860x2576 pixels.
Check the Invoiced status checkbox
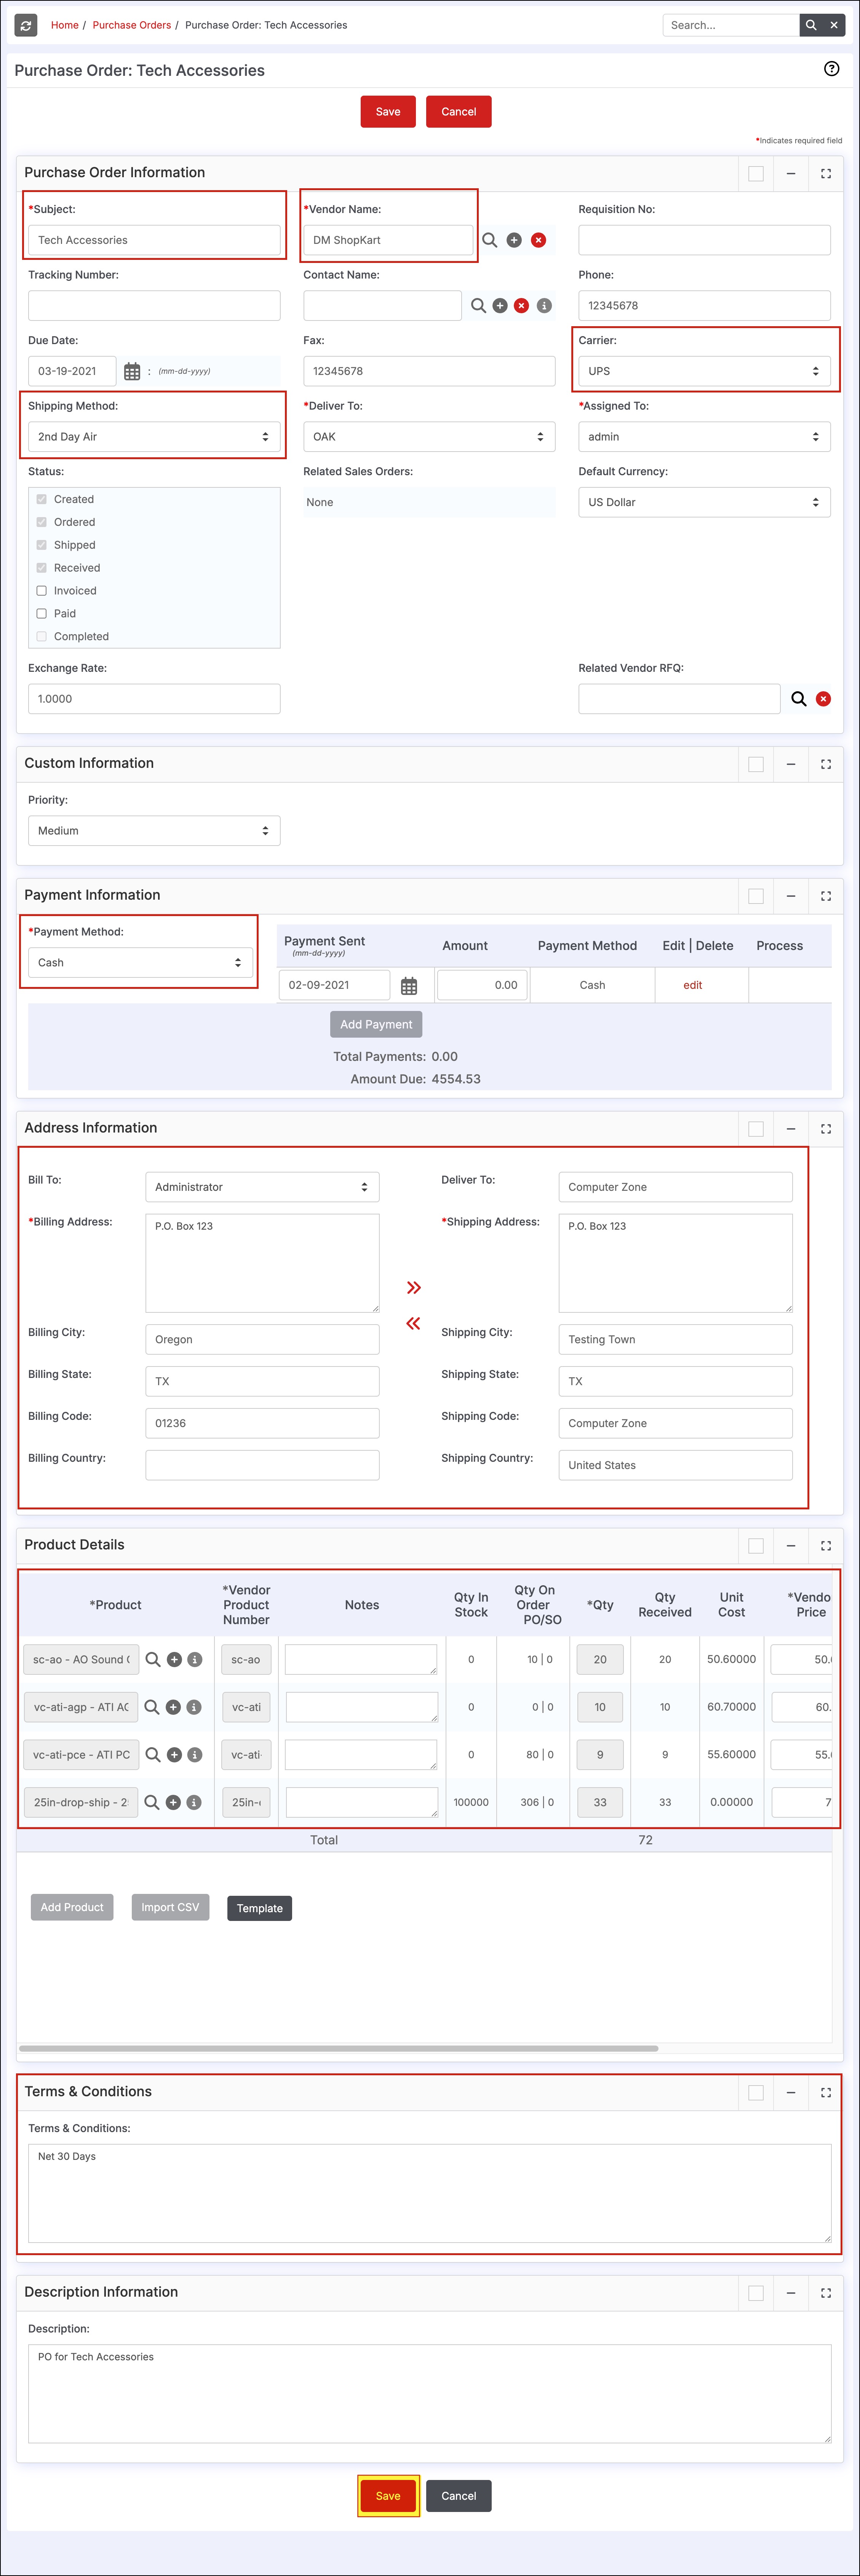pos(42,591)
